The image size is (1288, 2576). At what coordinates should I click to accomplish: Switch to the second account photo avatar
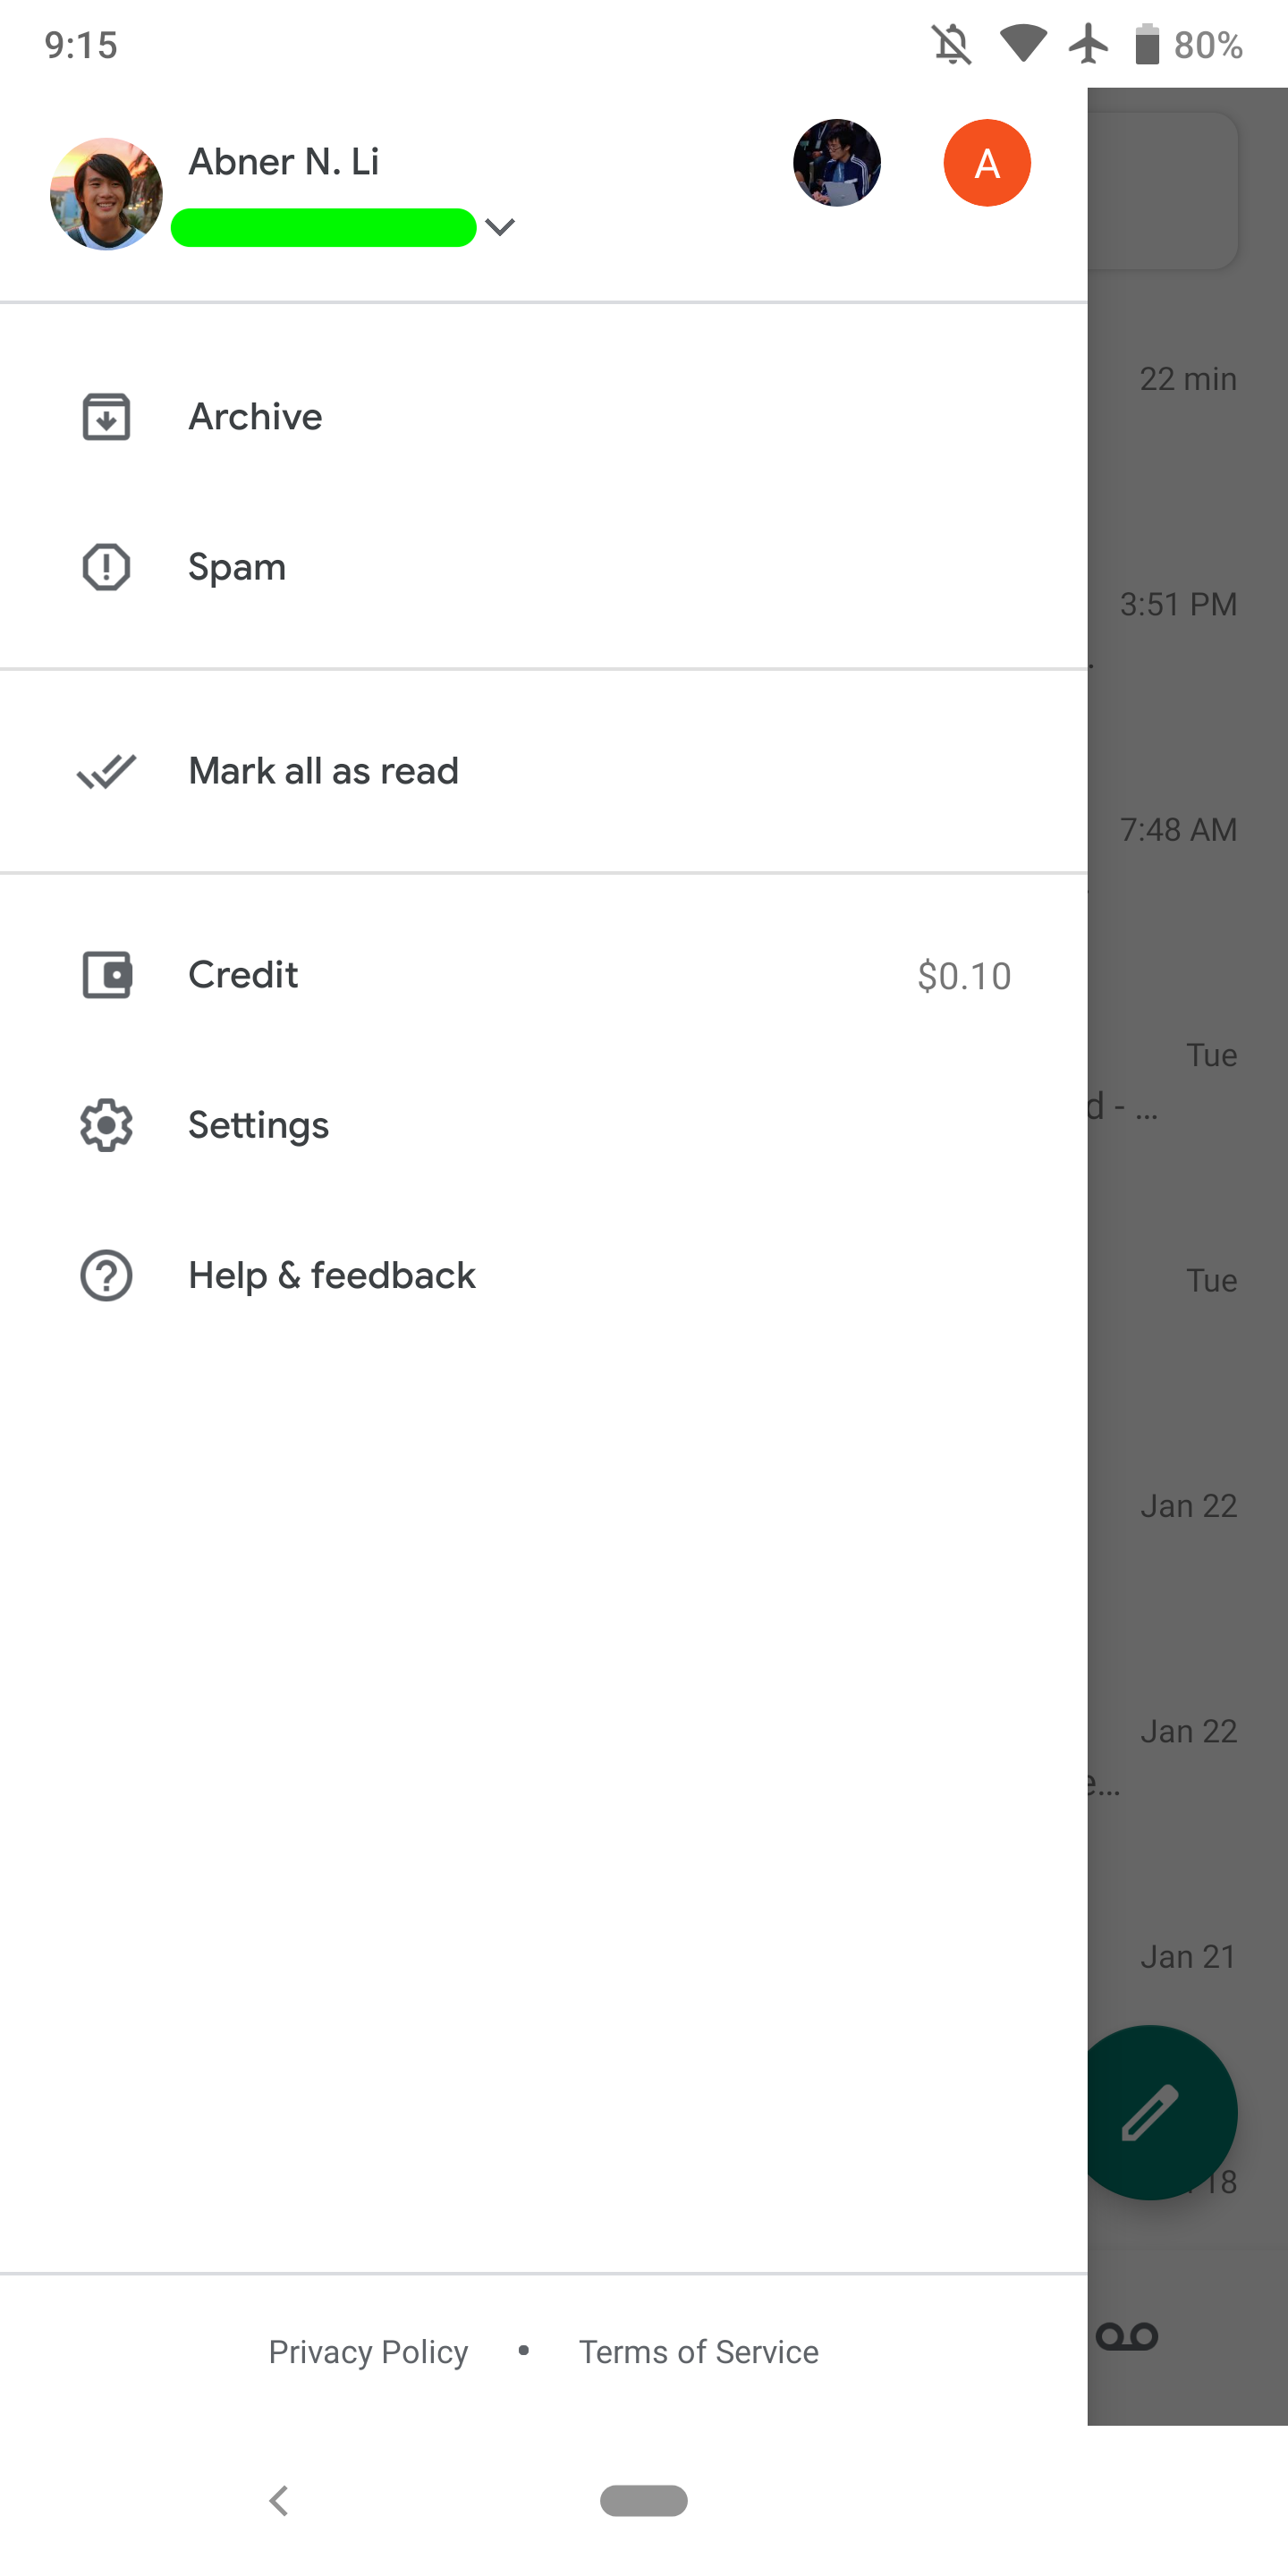coord(836,163)
